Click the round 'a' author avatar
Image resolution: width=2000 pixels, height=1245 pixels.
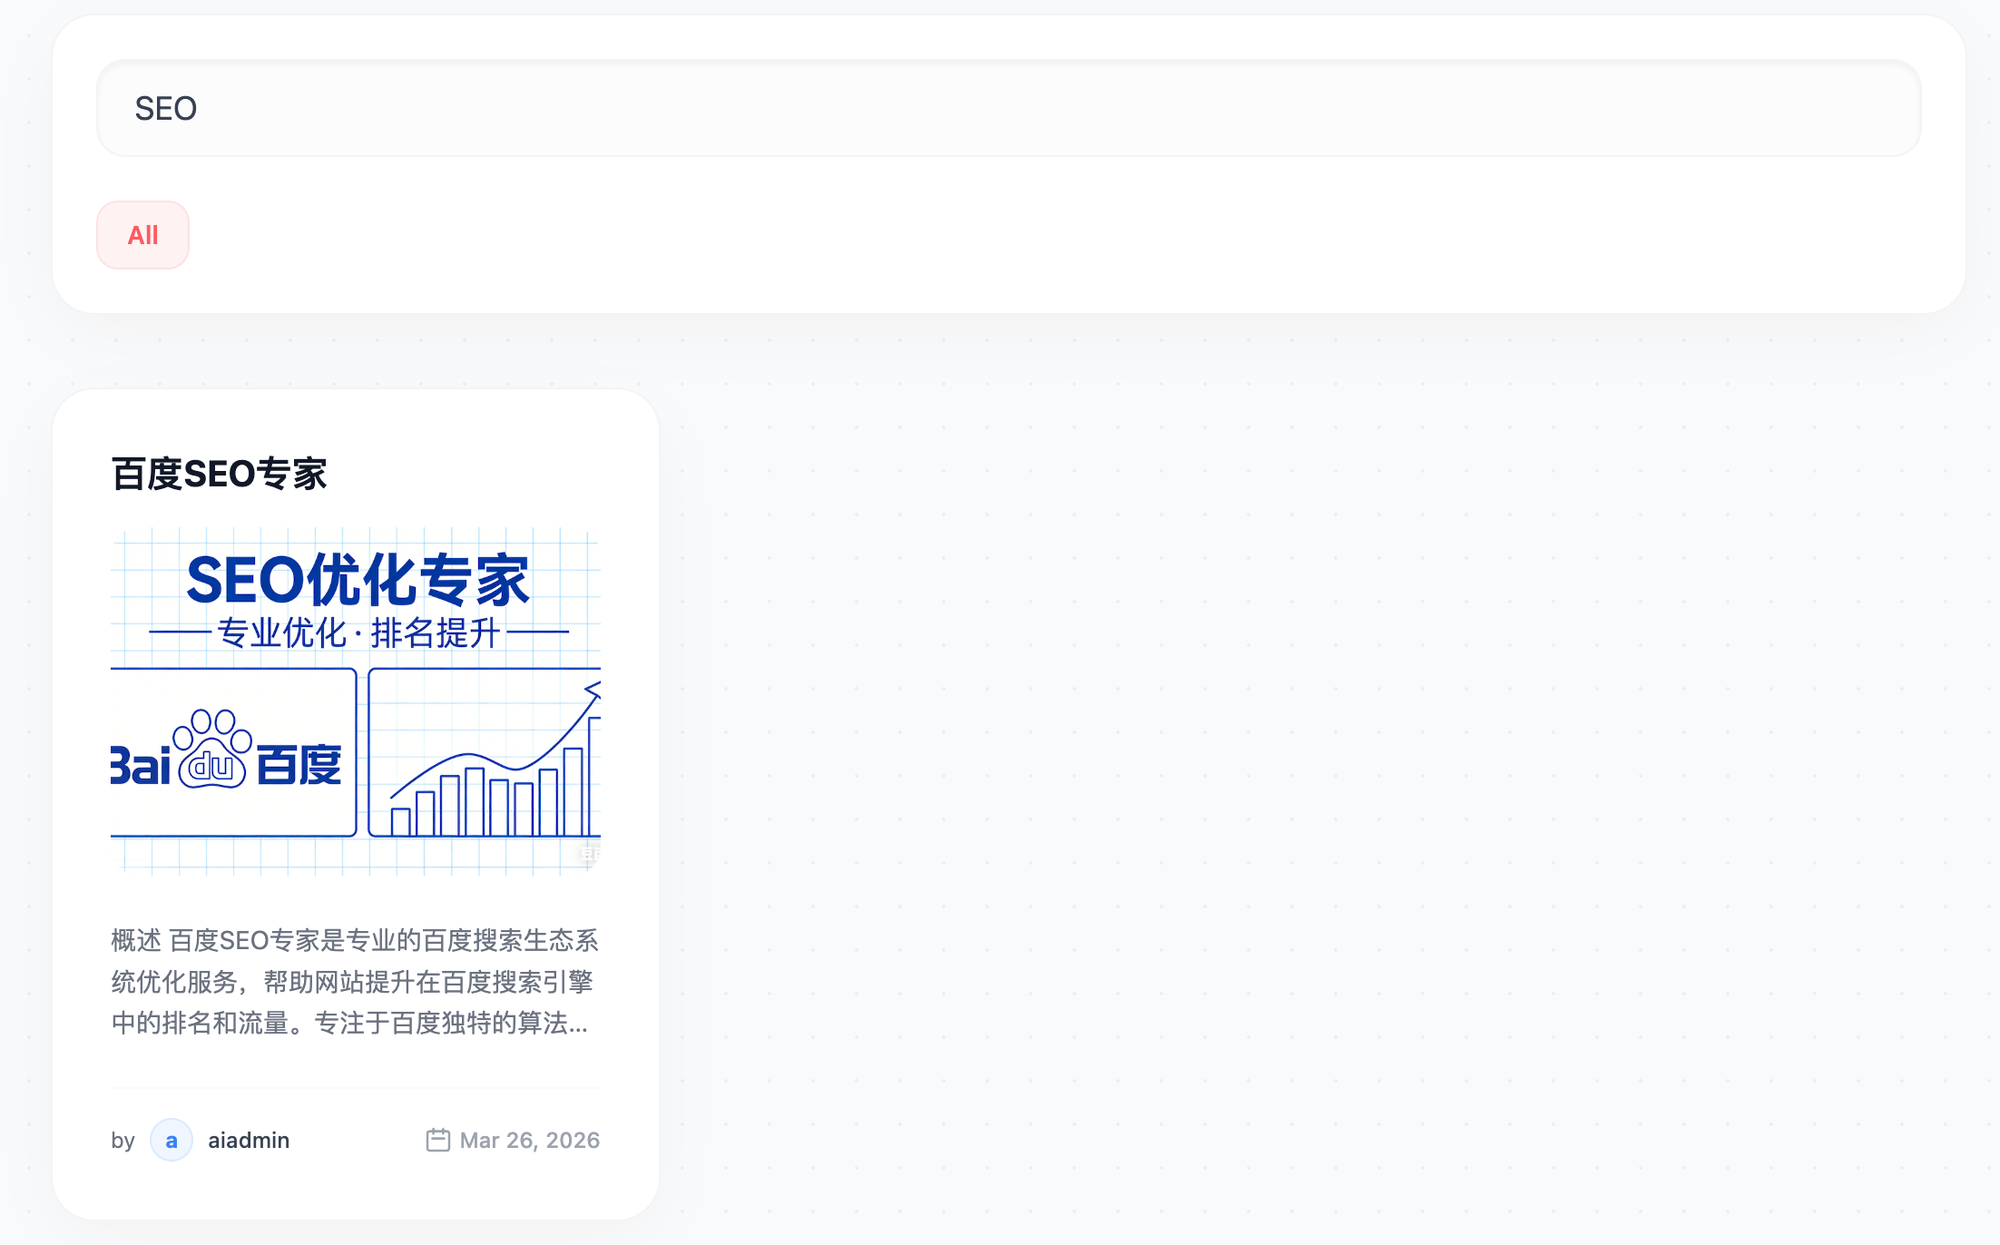click(171, 1140)
